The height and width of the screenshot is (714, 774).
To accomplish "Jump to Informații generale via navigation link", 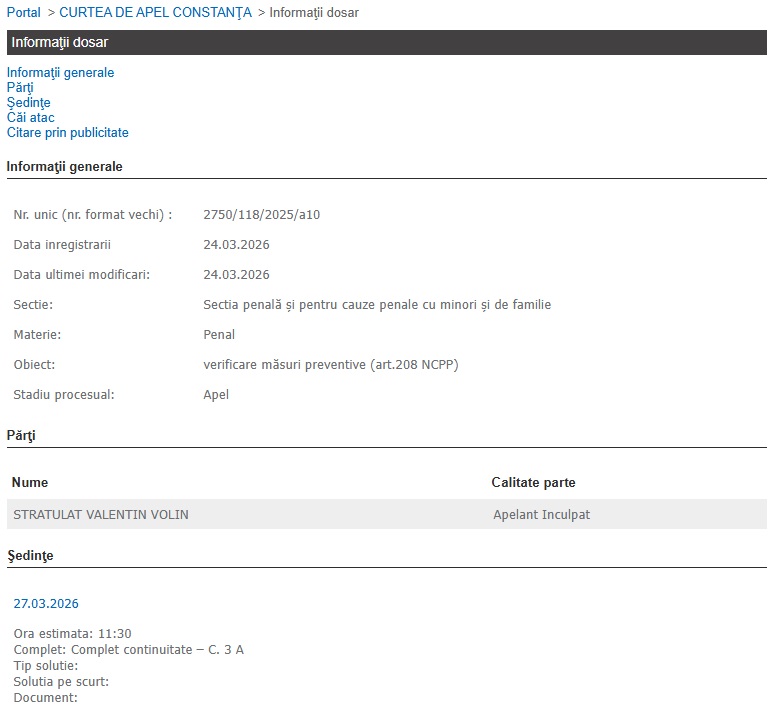I will tap(60, 73).
